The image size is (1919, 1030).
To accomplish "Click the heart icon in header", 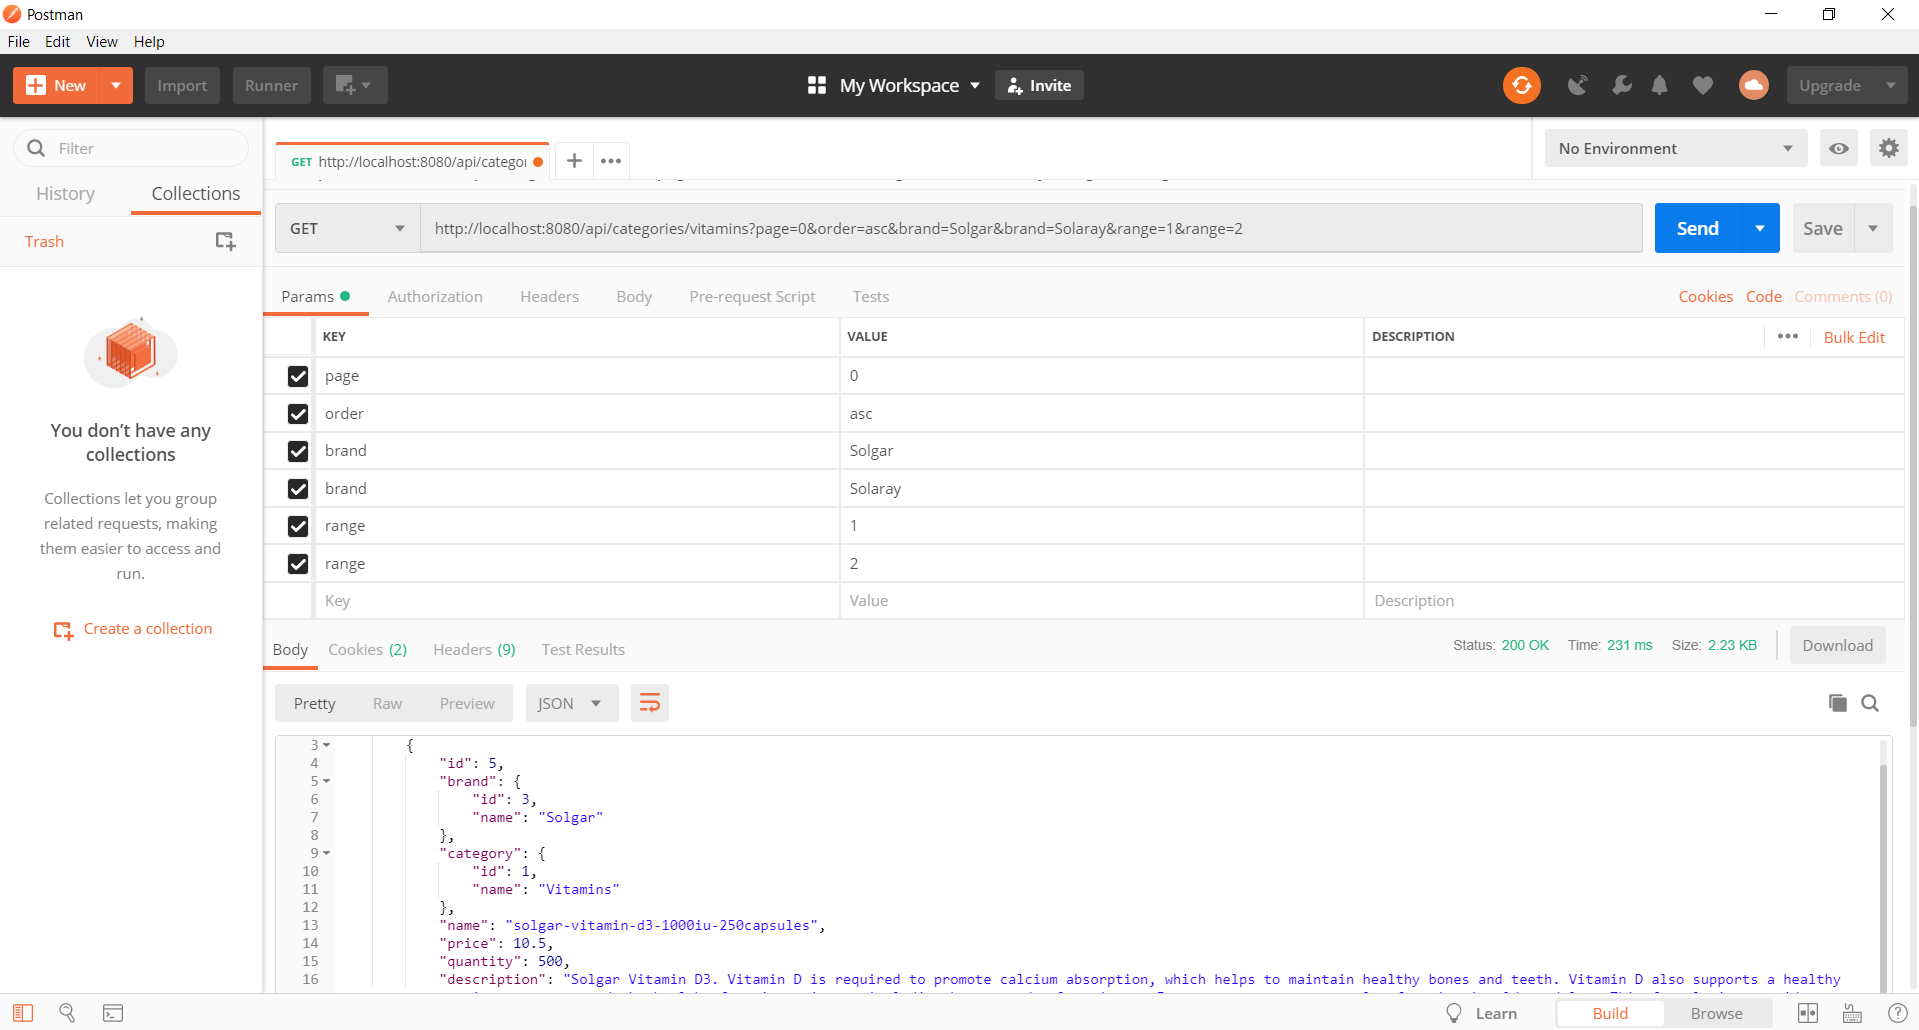I will [x=1702, y=85].
